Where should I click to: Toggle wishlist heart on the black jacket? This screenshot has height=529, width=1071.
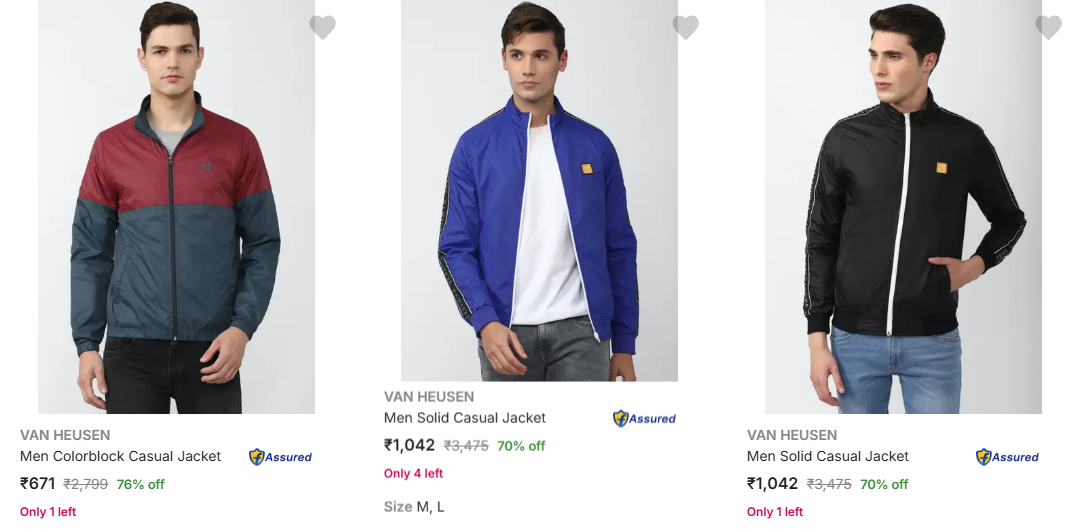pos(1048,28)
